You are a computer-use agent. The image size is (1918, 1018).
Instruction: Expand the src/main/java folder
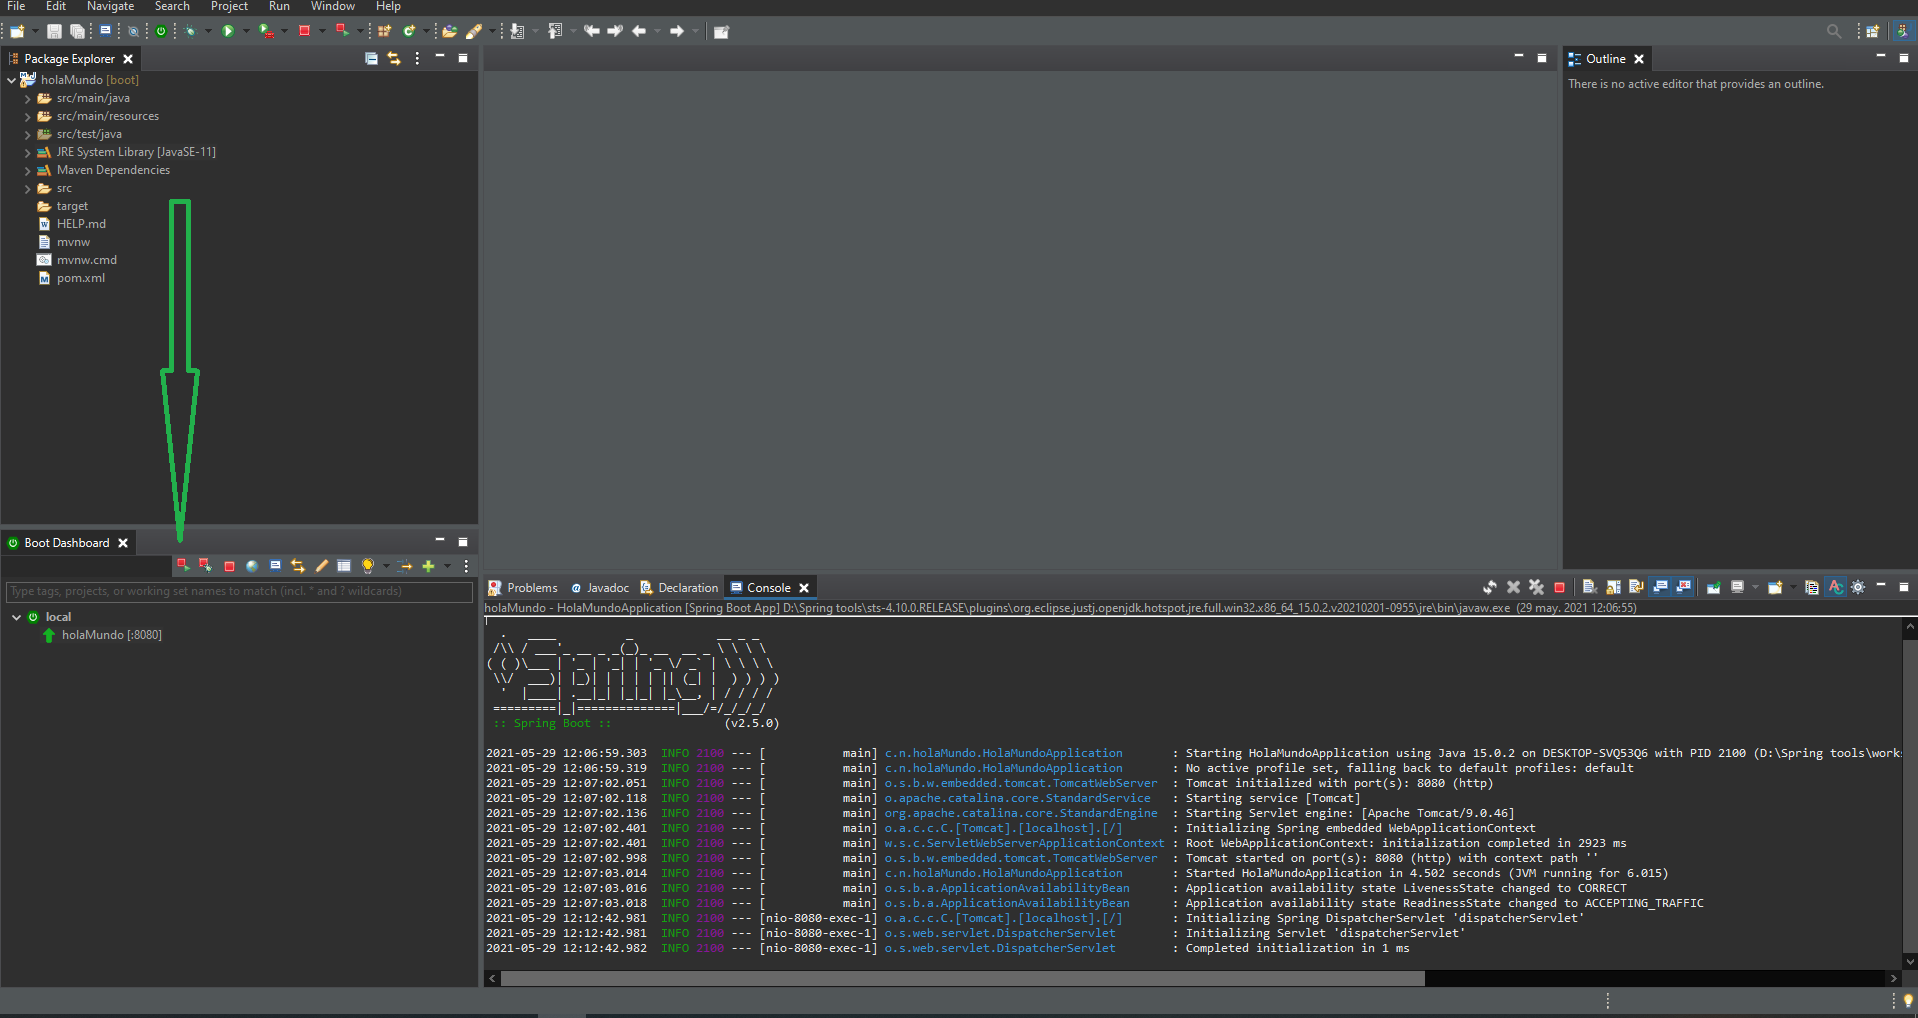tap(27, 98)
